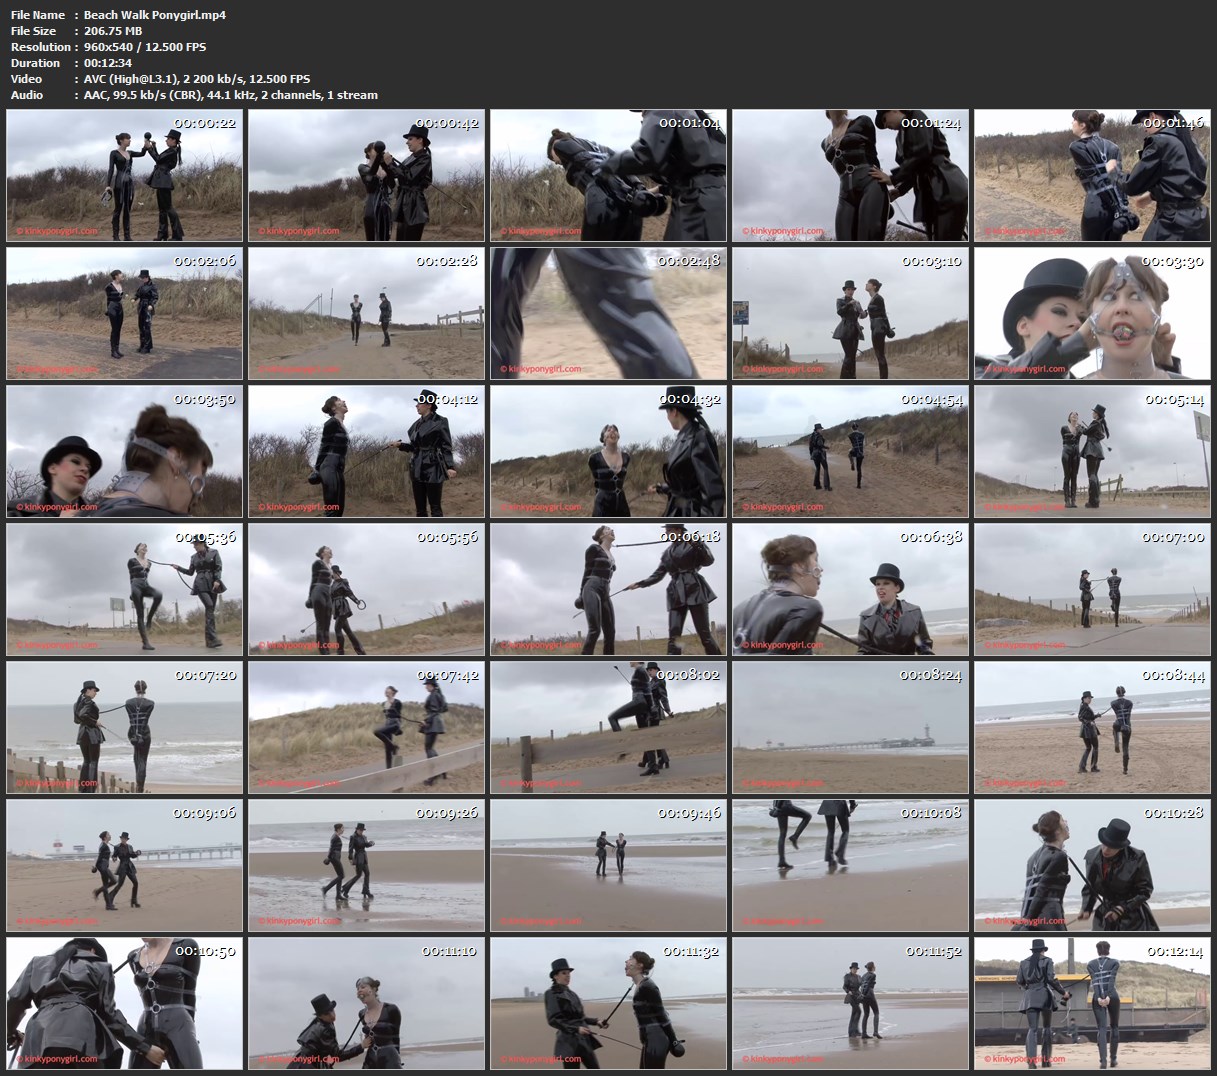Select the duration value '00:12:34'

click(x=109, y=63)
